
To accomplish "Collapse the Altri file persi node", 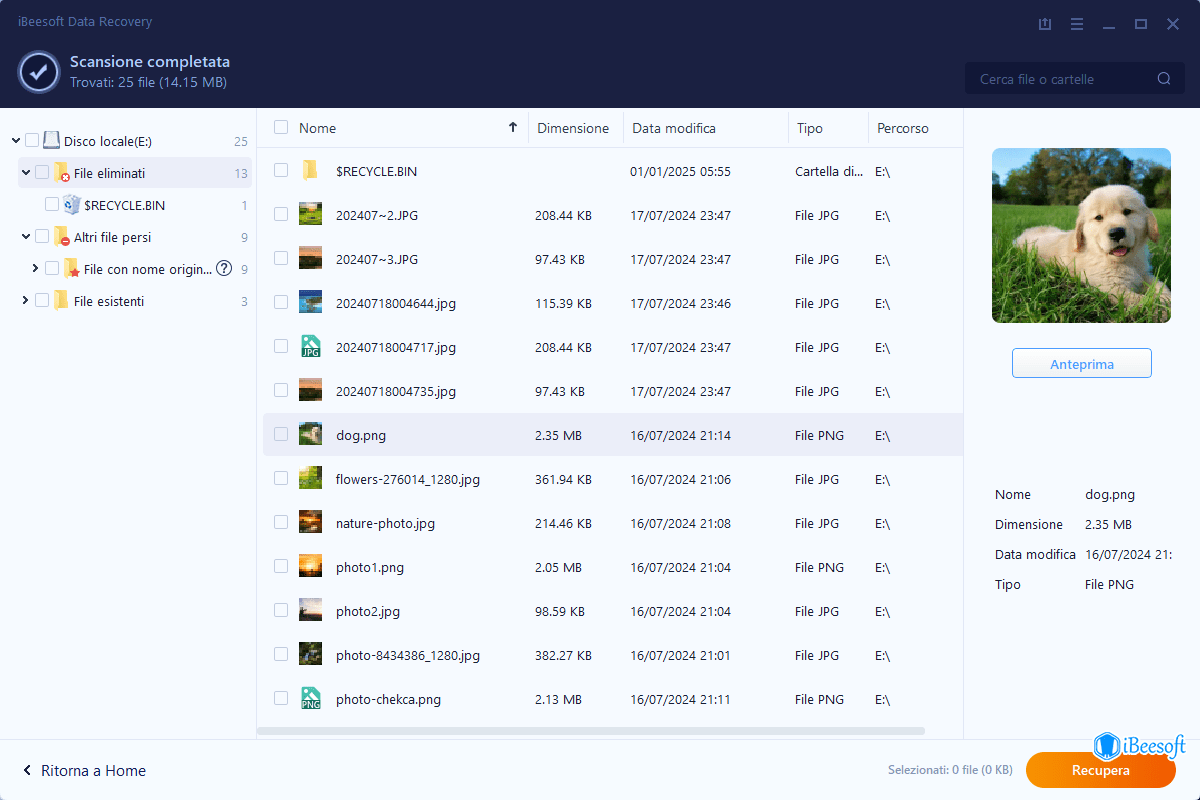I will pyautogui.click(x=25, y=237).
